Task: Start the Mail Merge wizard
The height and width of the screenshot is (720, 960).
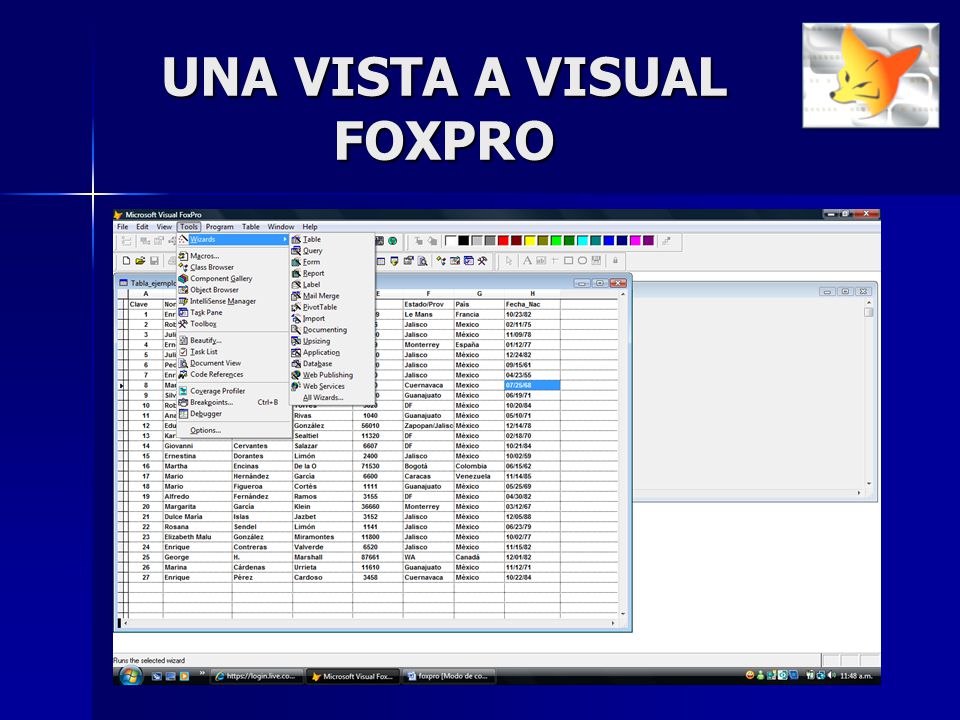Action: (332, 296)
